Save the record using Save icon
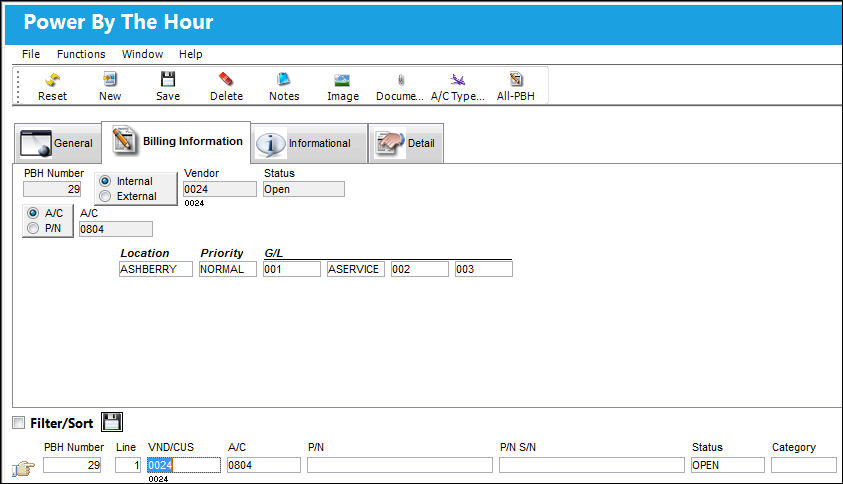The image size is (843, 484). [168, 80]
